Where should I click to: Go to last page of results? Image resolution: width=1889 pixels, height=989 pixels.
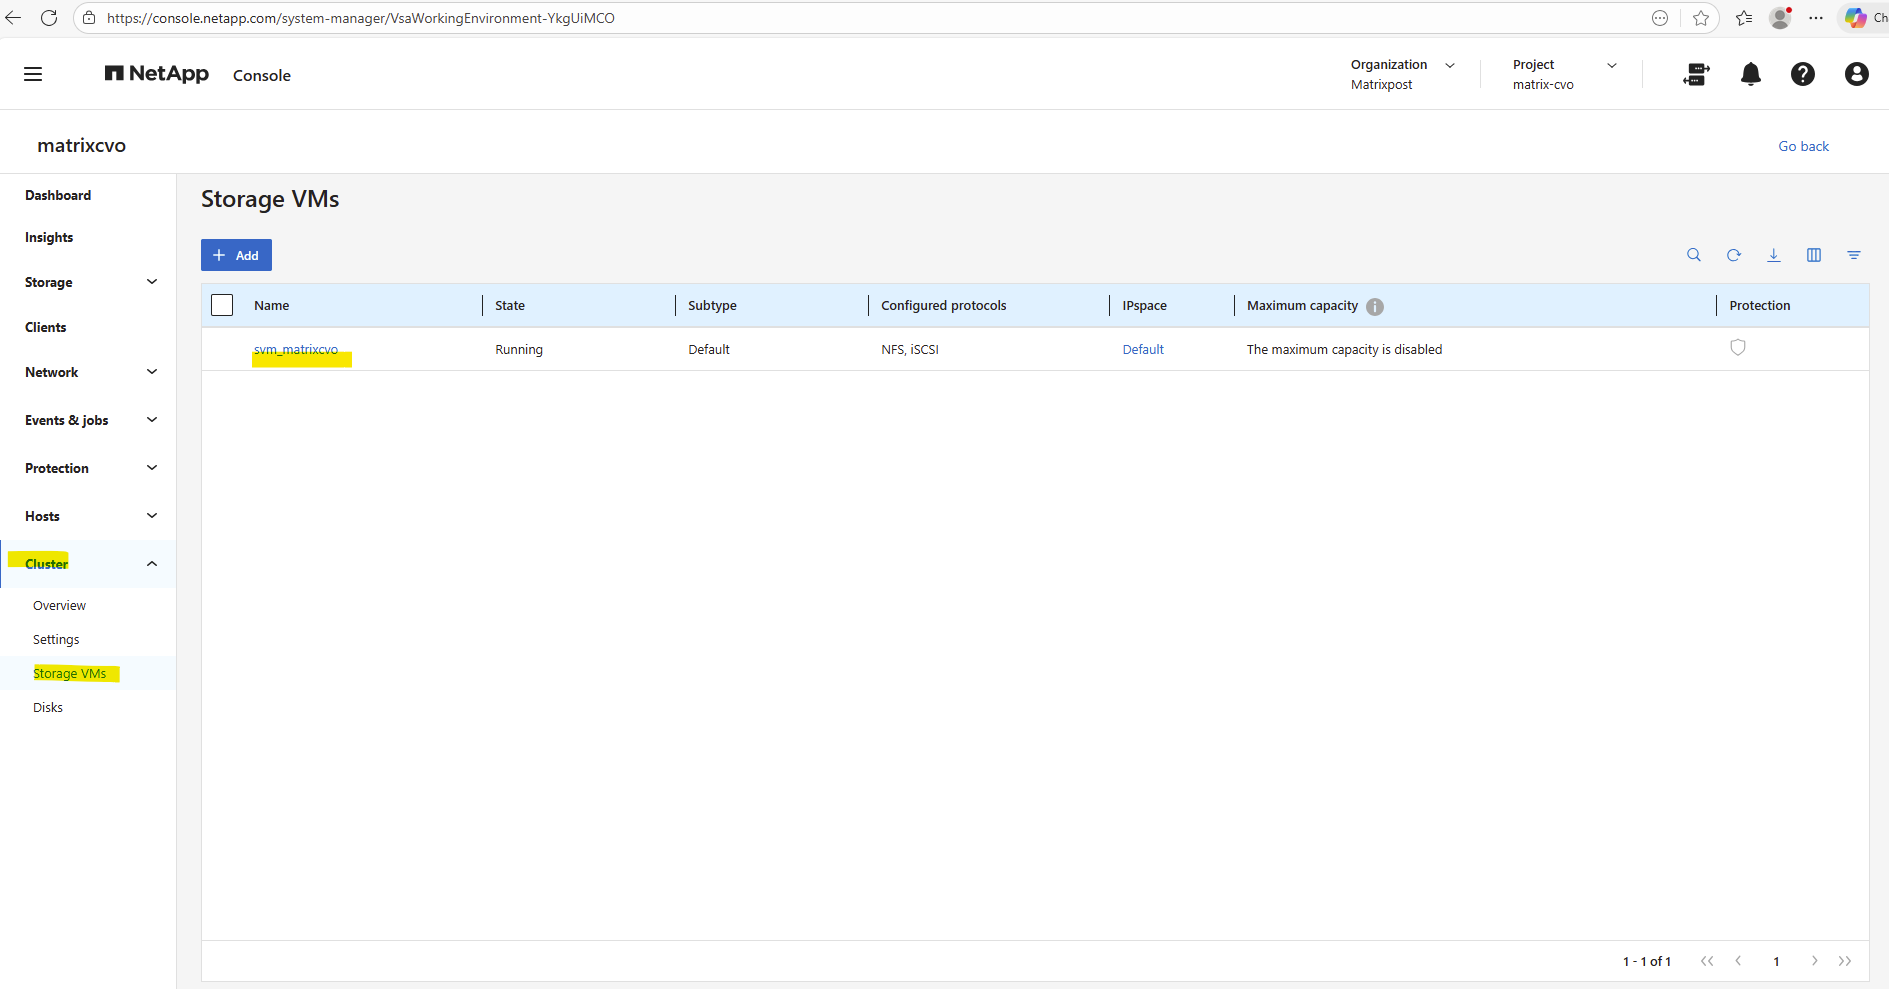point(1845,961)
